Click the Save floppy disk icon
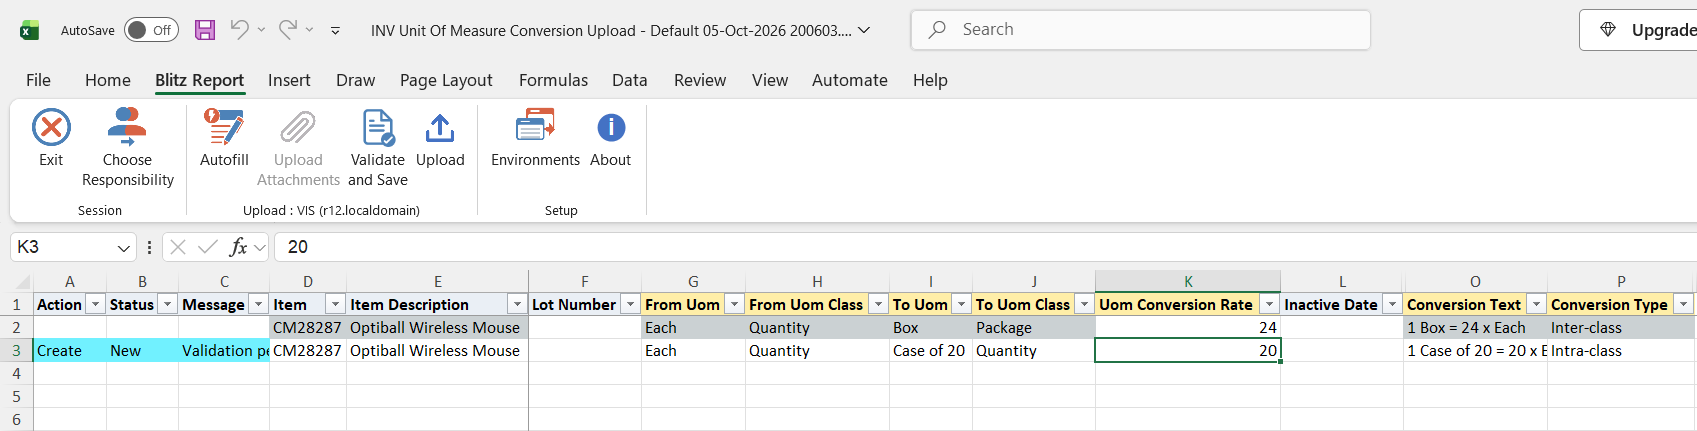Screen dimensions: 1697x431 tap(205, 30)
